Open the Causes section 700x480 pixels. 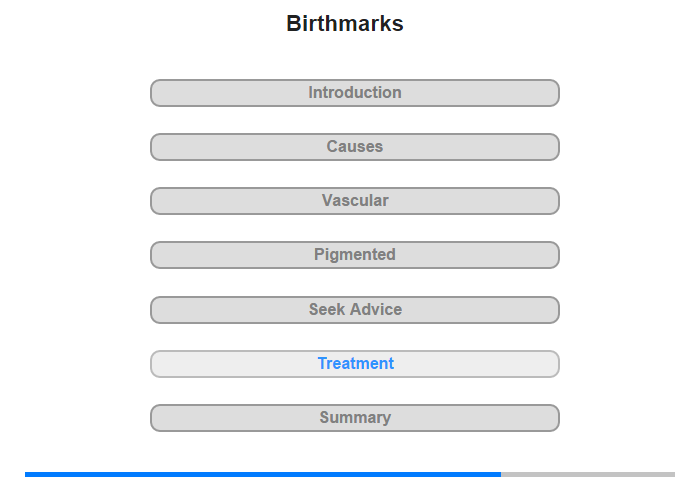[x=354, y=147]
